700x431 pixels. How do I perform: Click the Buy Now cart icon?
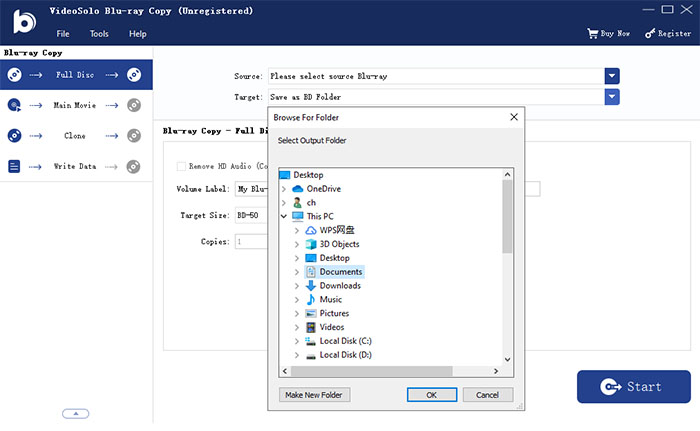592,33
